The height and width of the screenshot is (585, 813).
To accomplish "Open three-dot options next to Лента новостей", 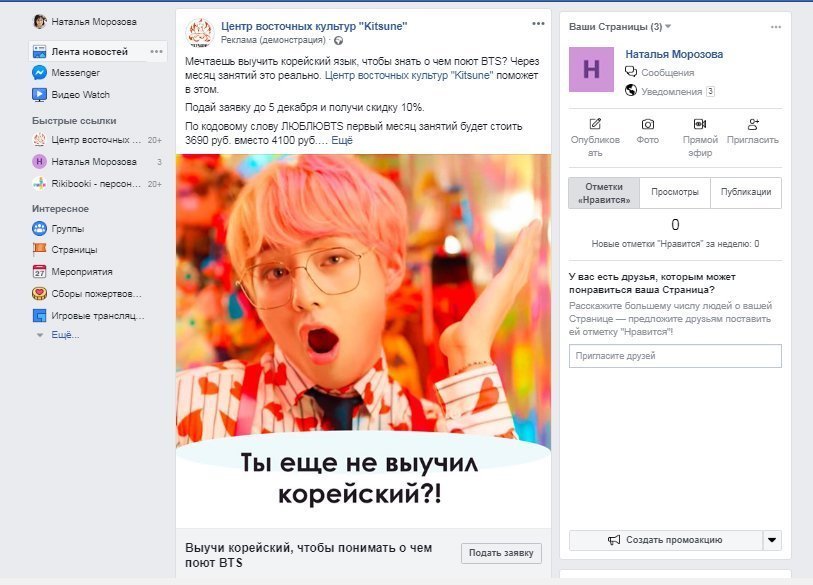I will pyautogui.click(x=157, y=51).
